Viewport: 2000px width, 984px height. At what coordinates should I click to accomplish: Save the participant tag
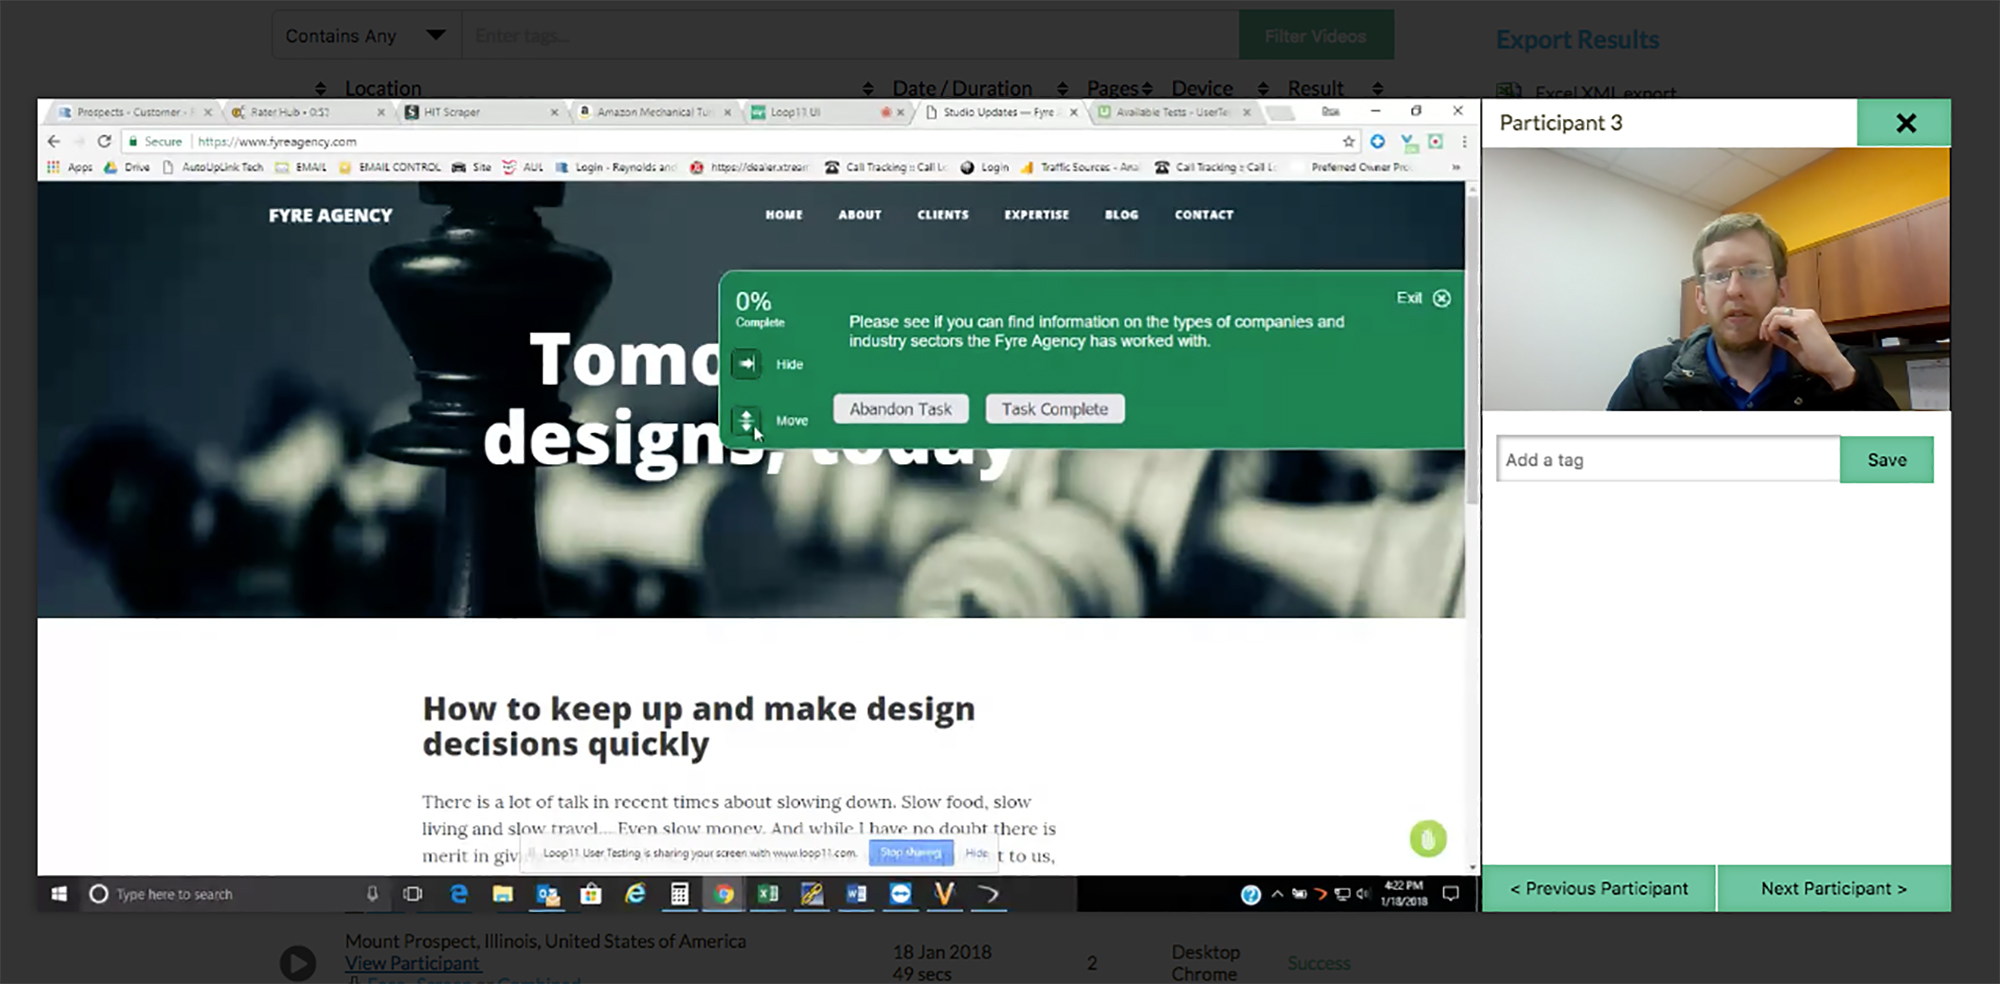1887,460
